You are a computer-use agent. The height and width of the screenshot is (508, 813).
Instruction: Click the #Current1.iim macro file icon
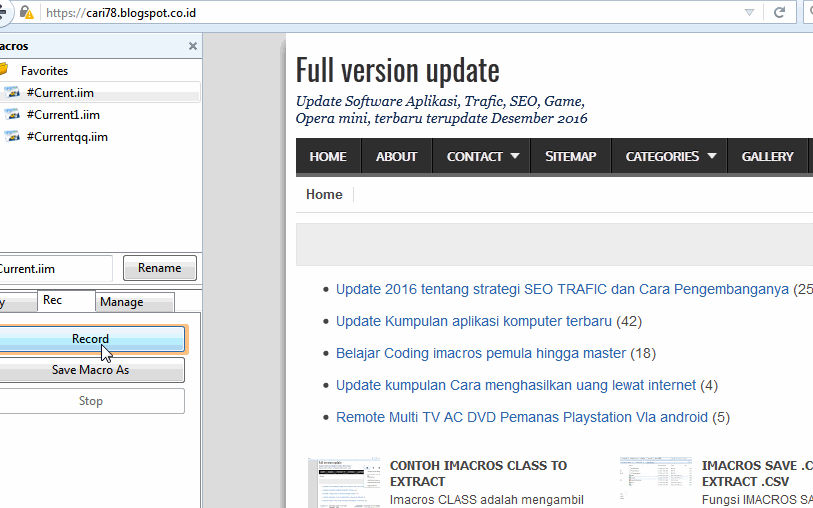point(11,115)
